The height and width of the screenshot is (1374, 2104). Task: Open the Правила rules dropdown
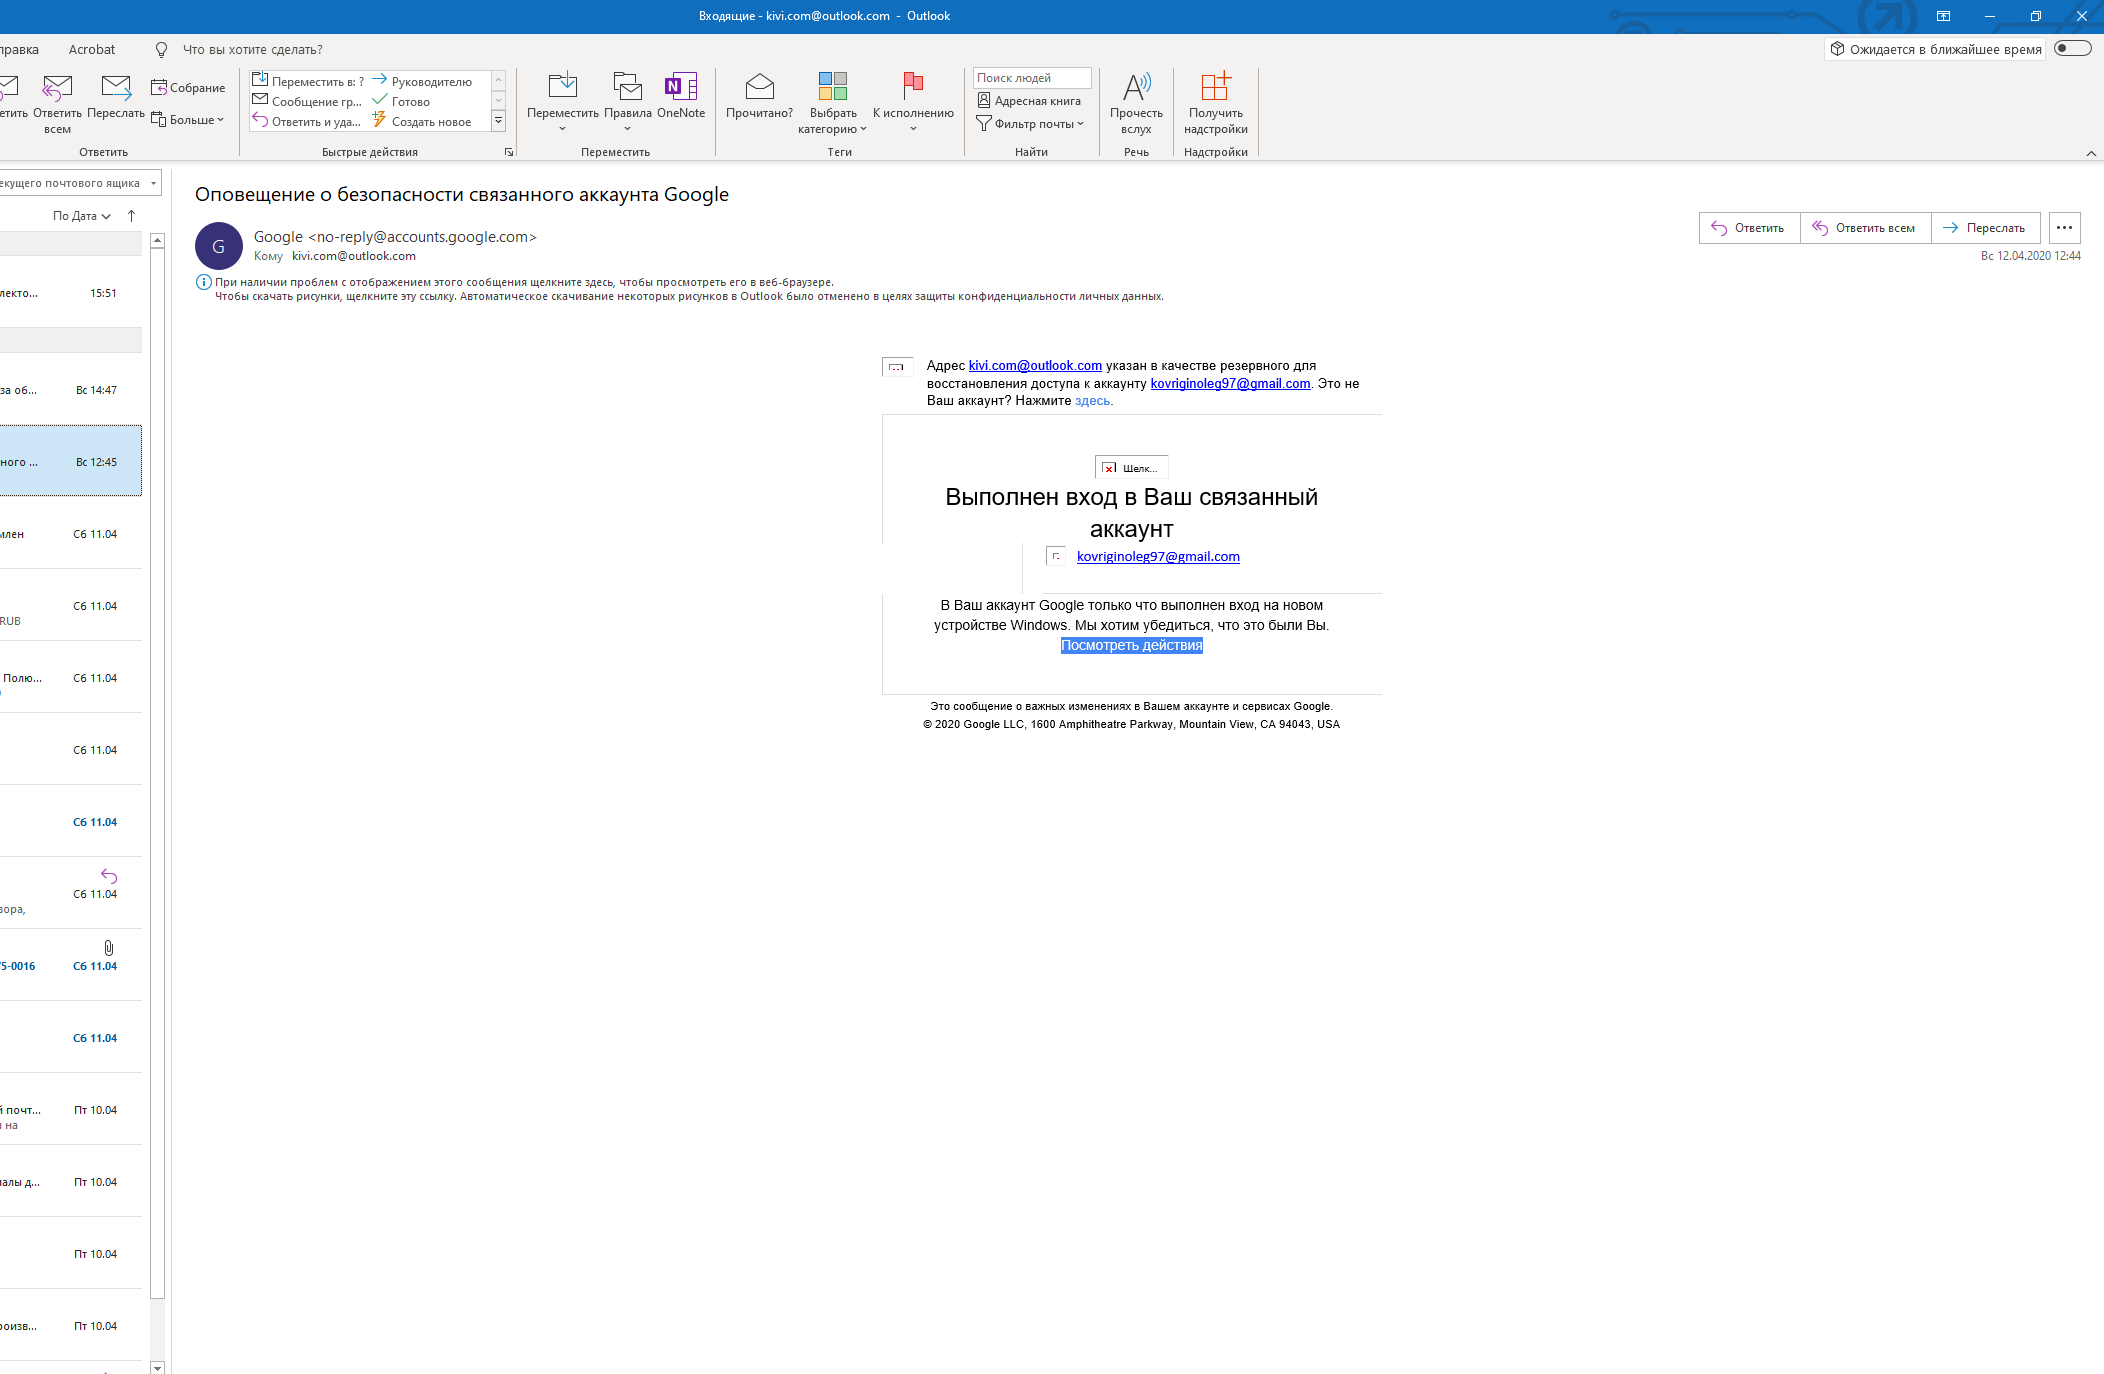pyautogui.click(x=627, y=102)
